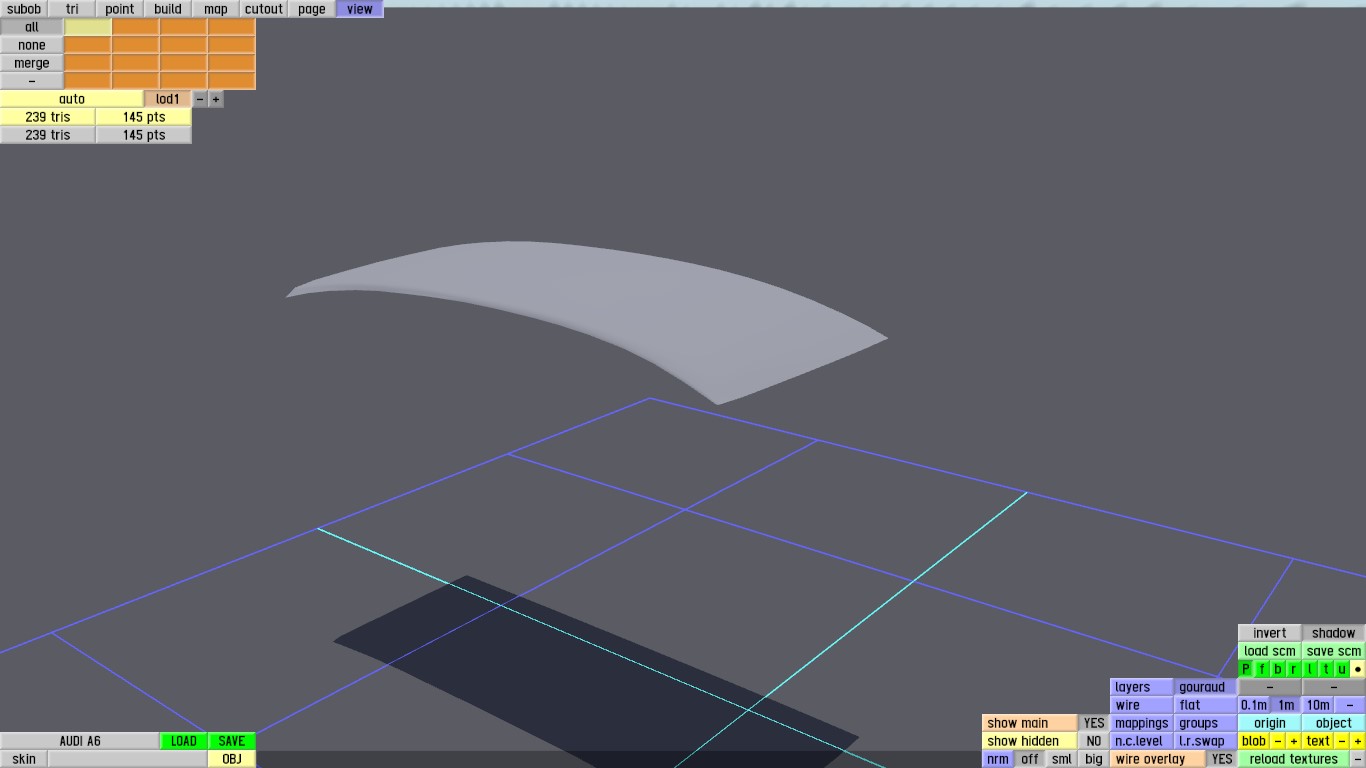This screenshot has height=768, width=1366.
Task: Increase LOD with plus beside lod1
Action: (x=216, y=99)
